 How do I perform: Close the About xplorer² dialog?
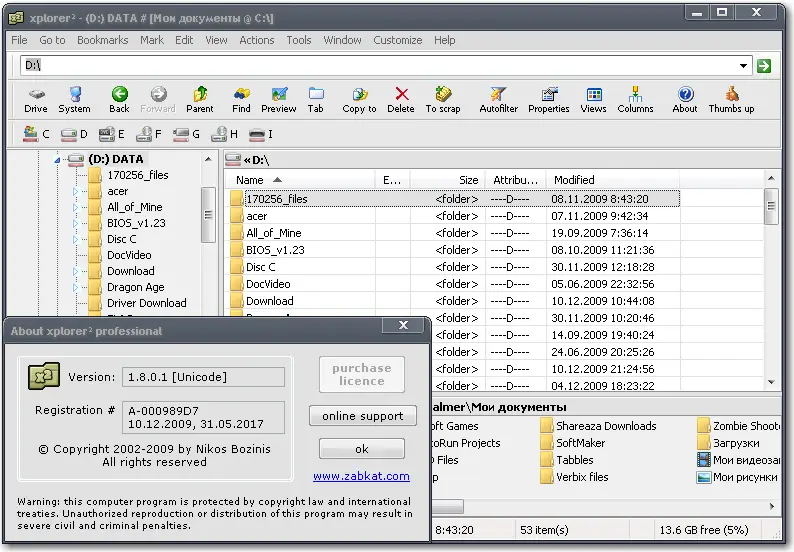(x=403, y=325)
